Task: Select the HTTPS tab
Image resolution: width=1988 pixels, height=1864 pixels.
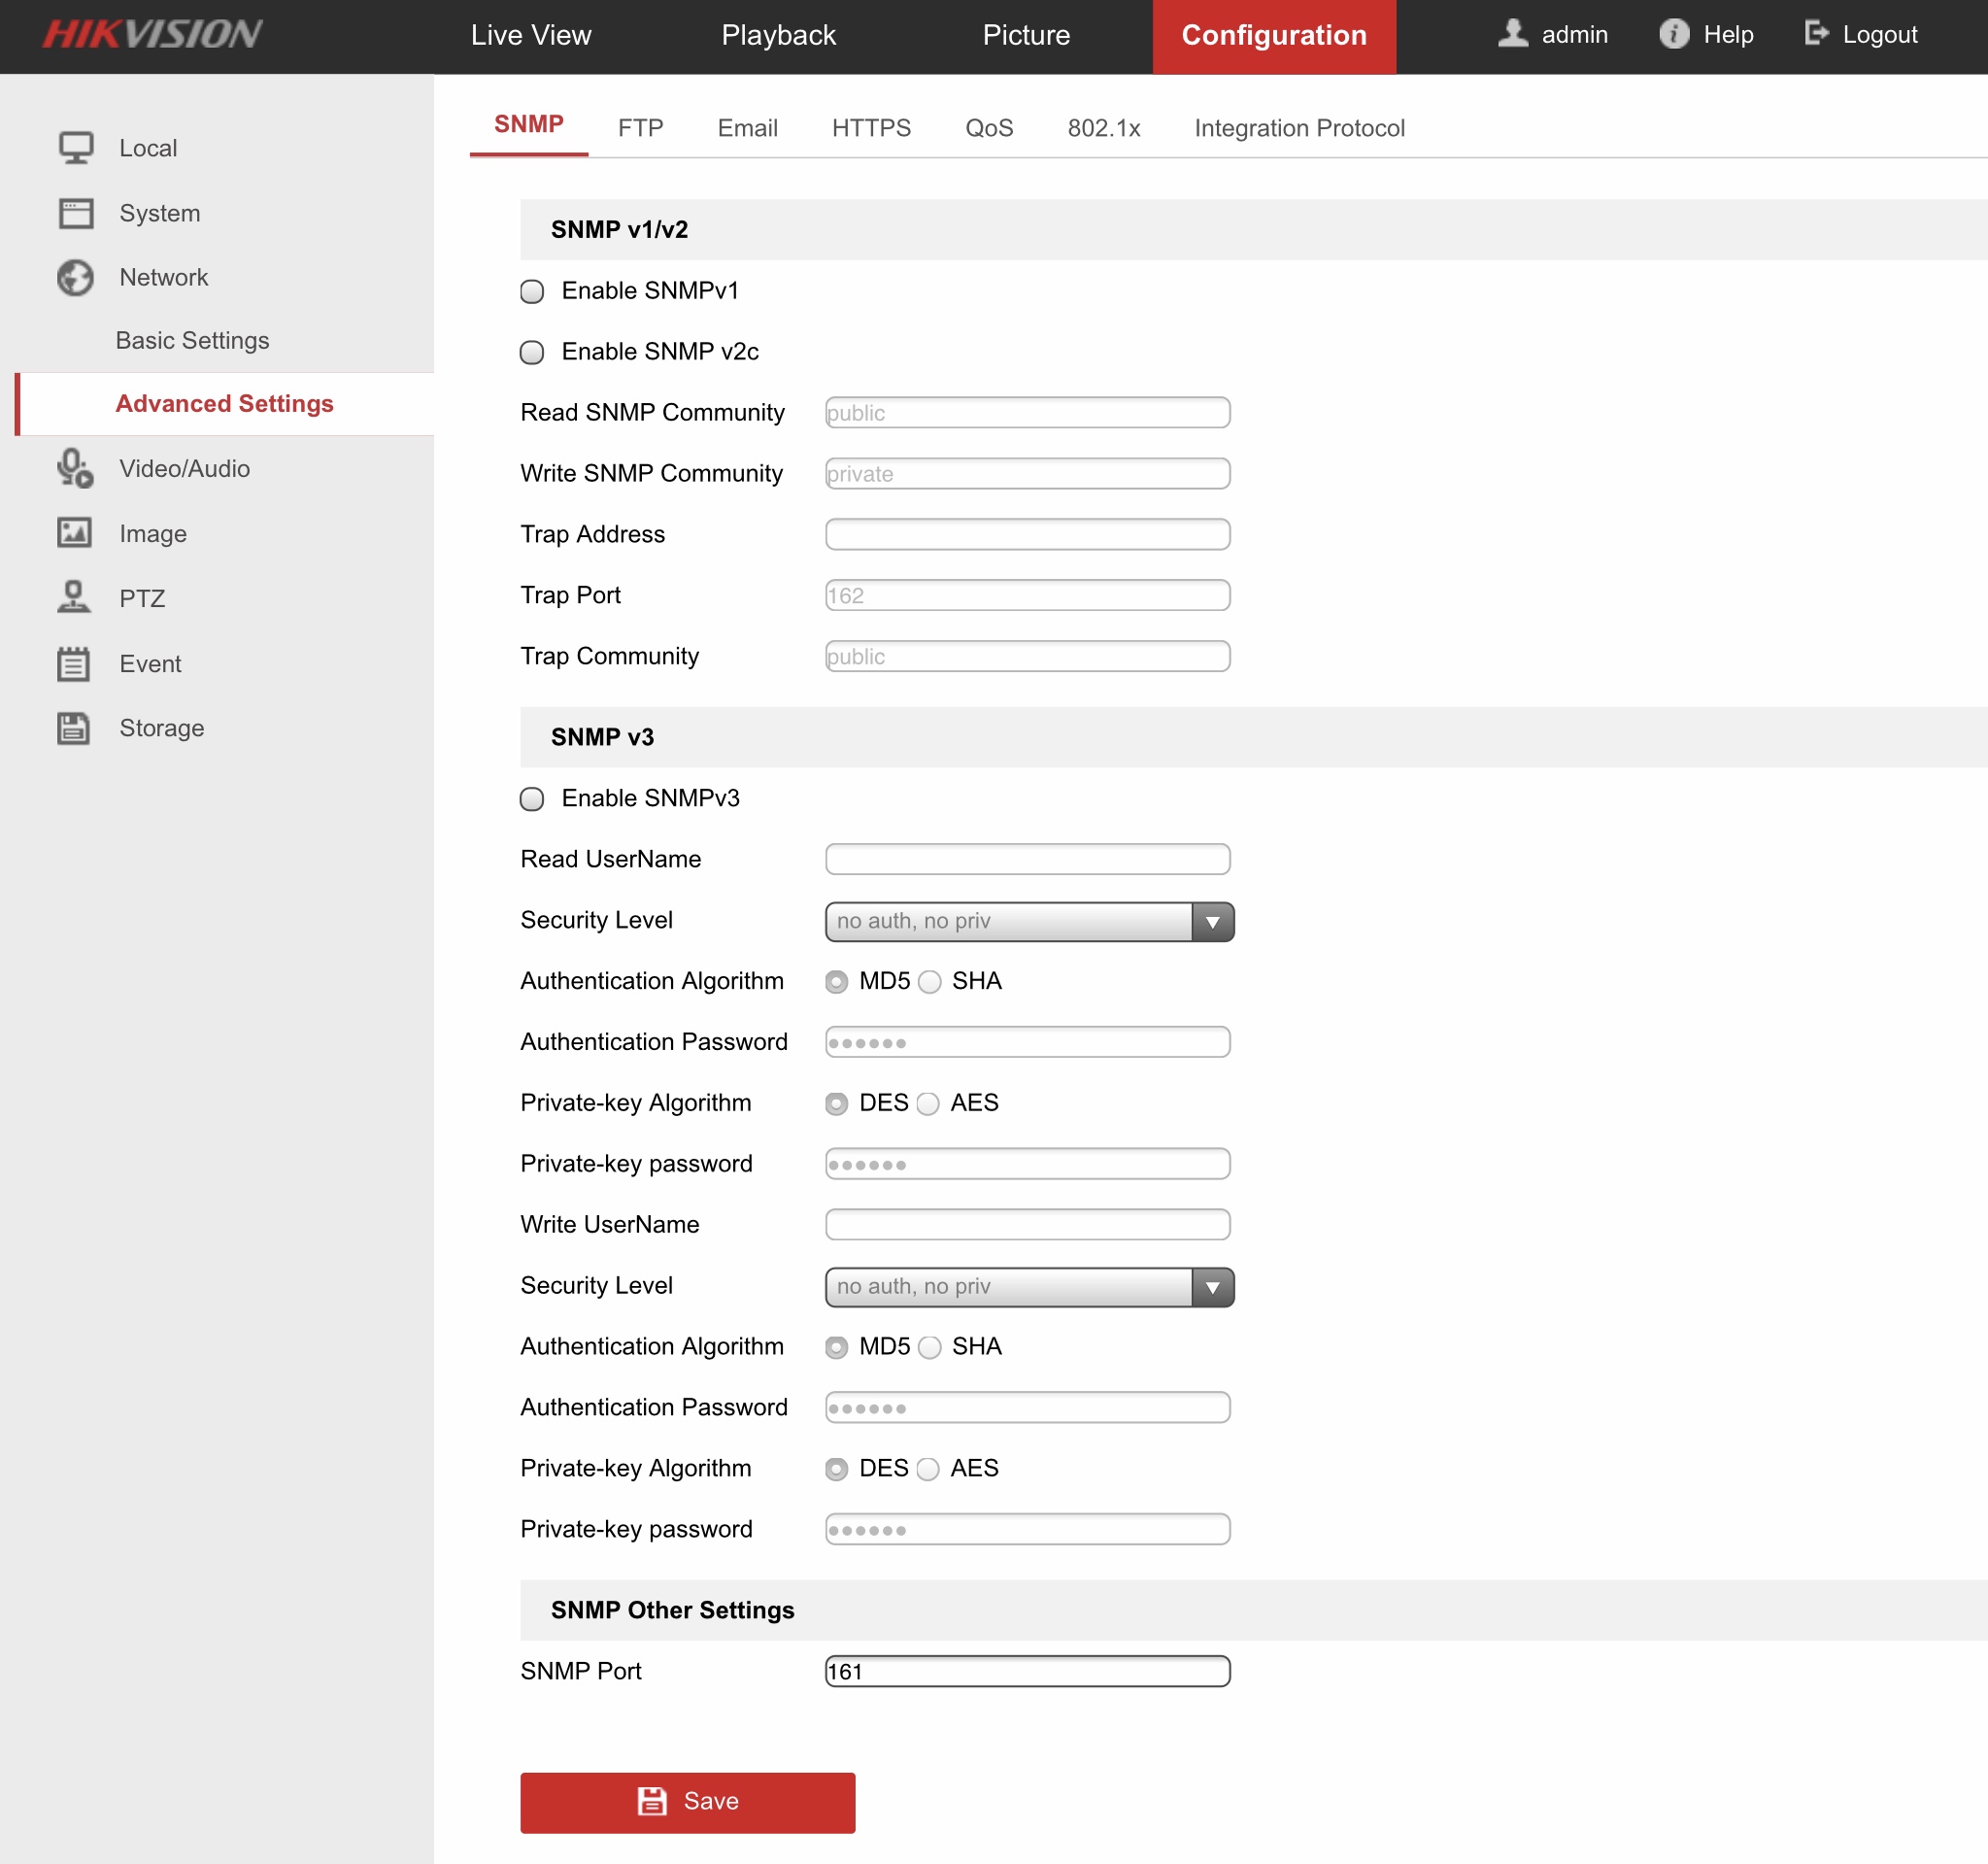Action: [x=870, y=126]
